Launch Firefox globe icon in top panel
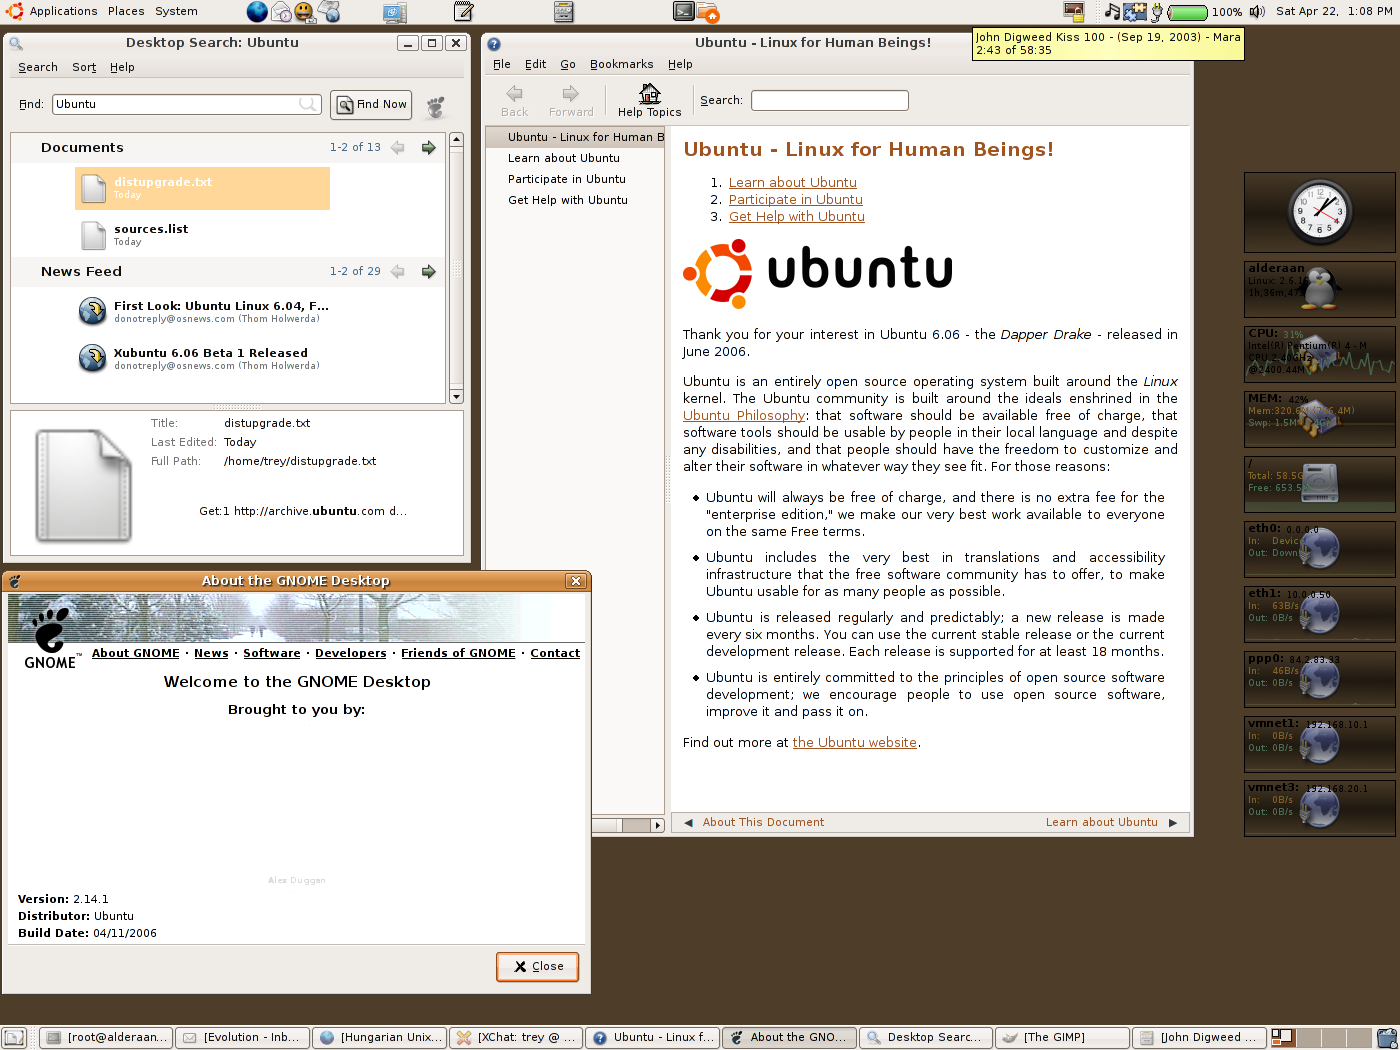 pos(257,12)
